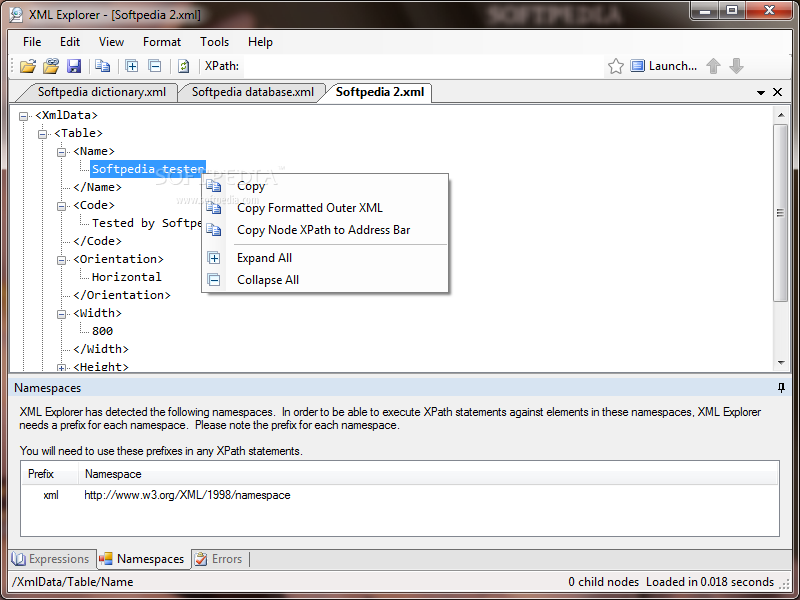This screenshot has width=800, height=600.
Task: Collapse the Table node
Action: (42, 134)
